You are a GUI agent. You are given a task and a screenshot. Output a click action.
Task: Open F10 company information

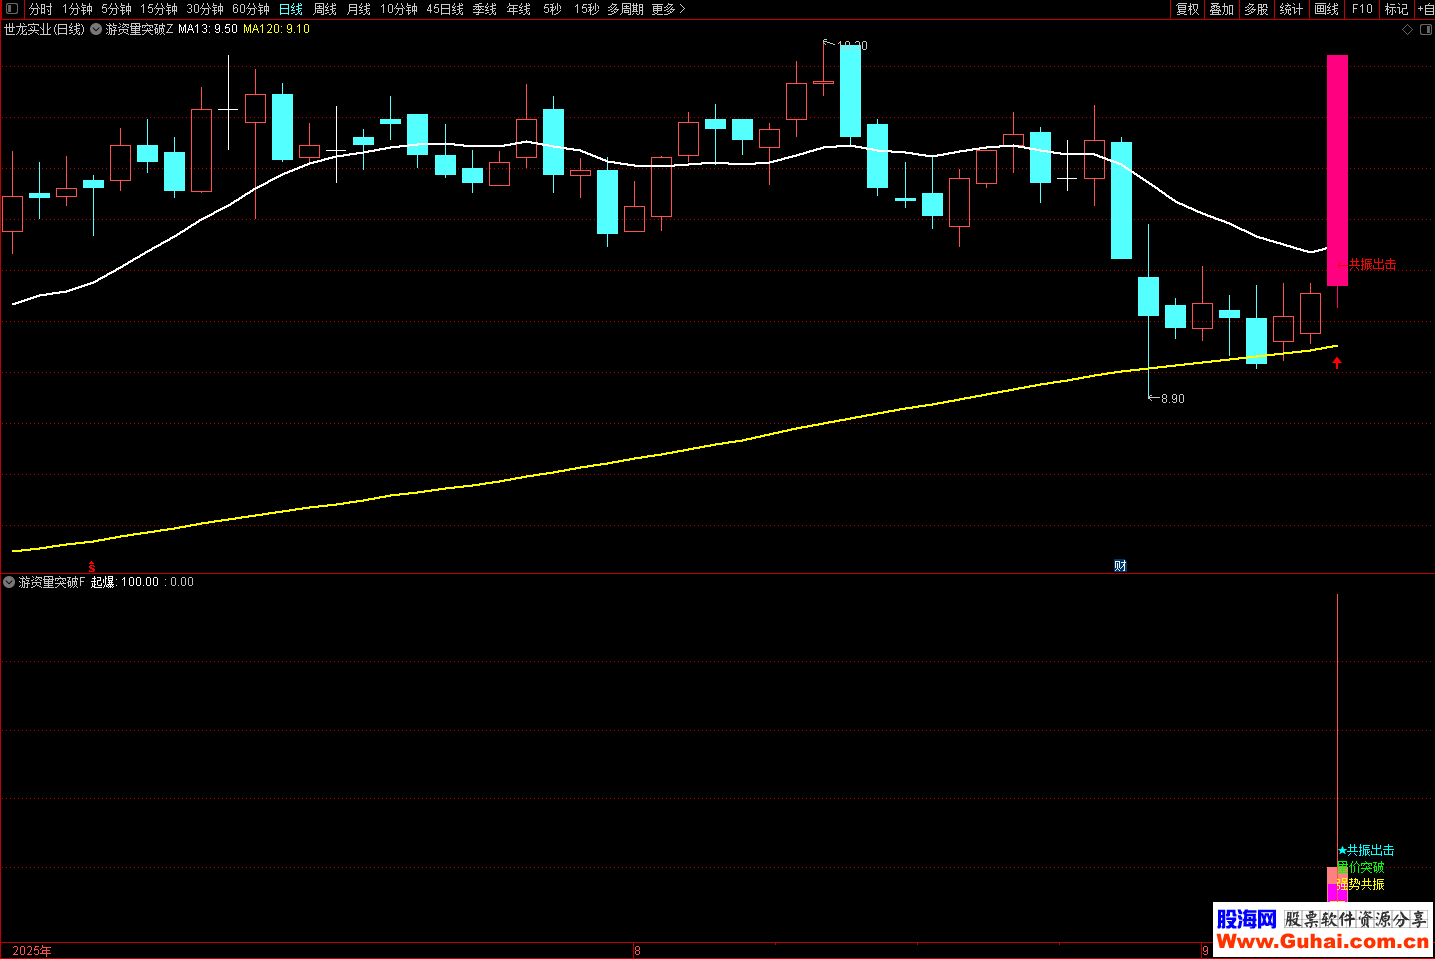[x=1362, y=9]
